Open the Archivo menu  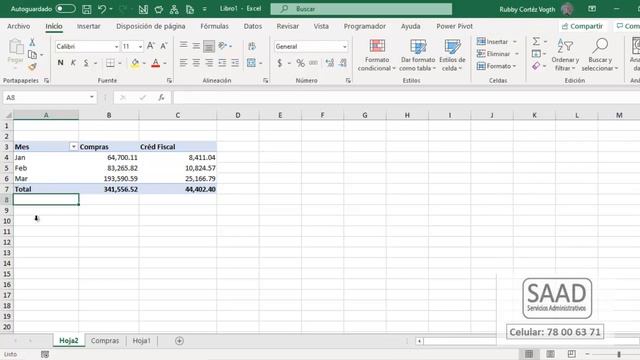pos(18,26)
